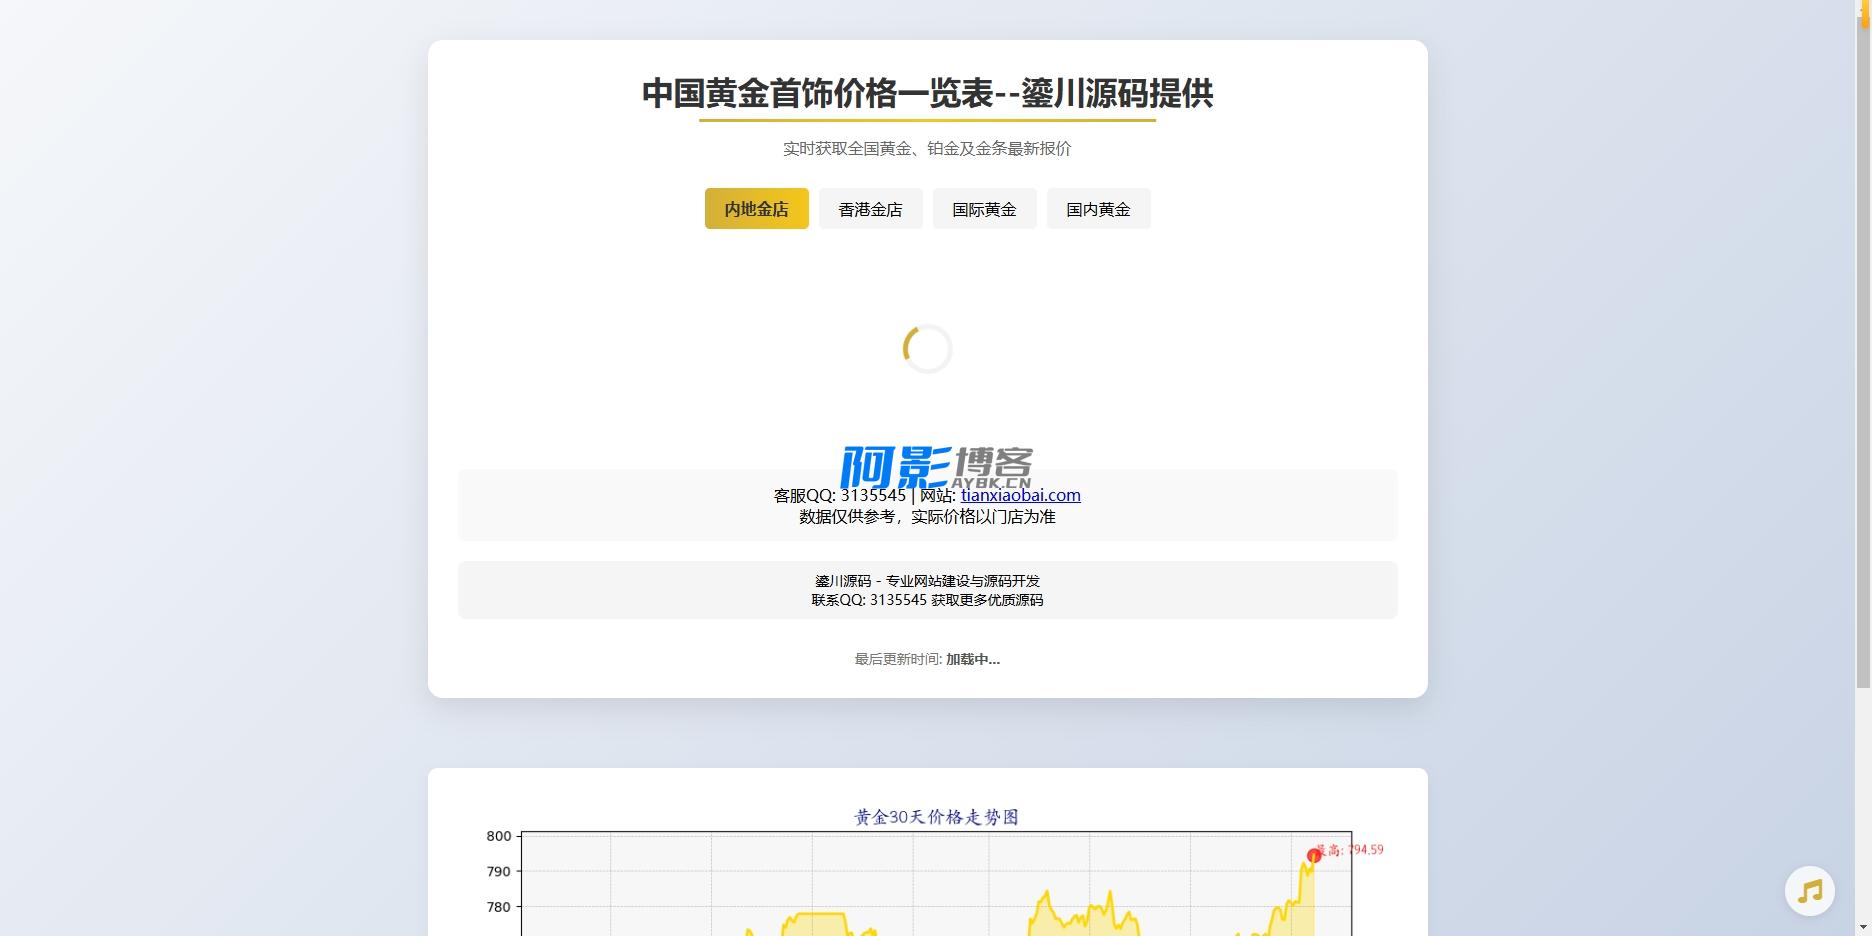1872x936 pixels.
Task: Click the 中国黄金首饰价格一览表 page heading
Action: (927, 93)
